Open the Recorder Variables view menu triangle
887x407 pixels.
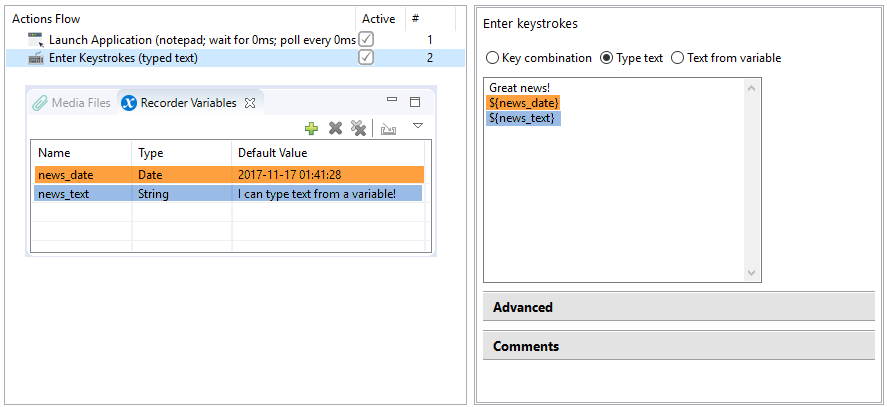pos(417,126)
